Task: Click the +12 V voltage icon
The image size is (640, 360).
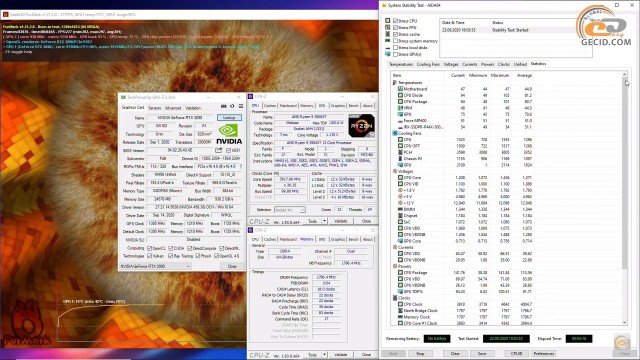Action: pos(400,203)
